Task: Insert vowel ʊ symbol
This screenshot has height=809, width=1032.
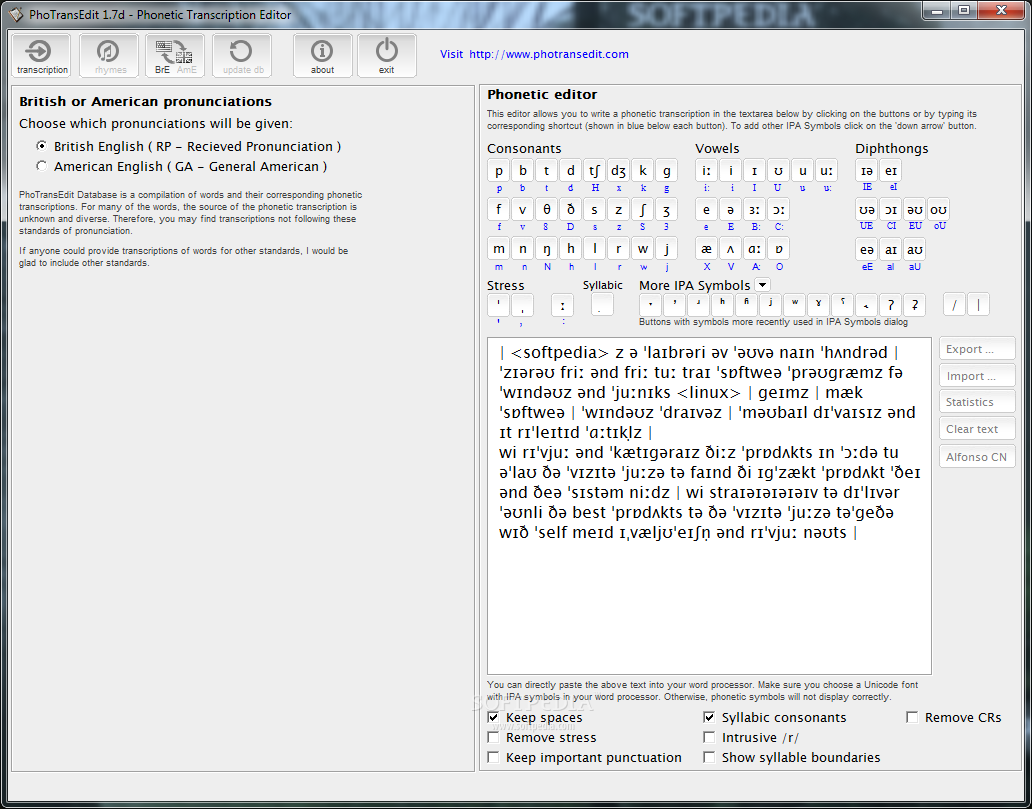Action: [x=778, y=171]
